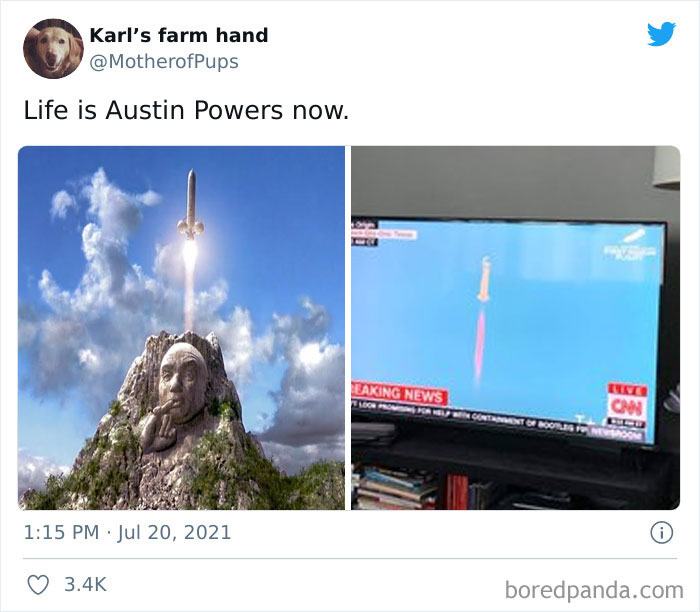Screen dimensions: 700x612
Task: Click the 1:15 PM timestamp
Action: tap(61, 533)
